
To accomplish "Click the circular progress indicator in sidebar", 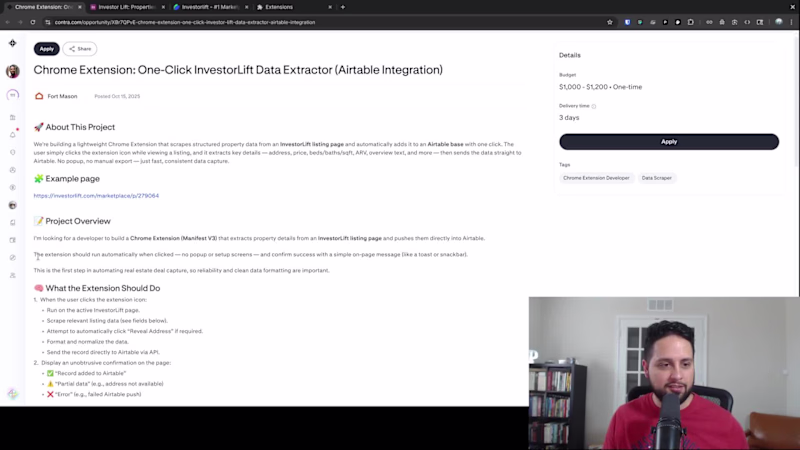I will click(x=13, y=95).
